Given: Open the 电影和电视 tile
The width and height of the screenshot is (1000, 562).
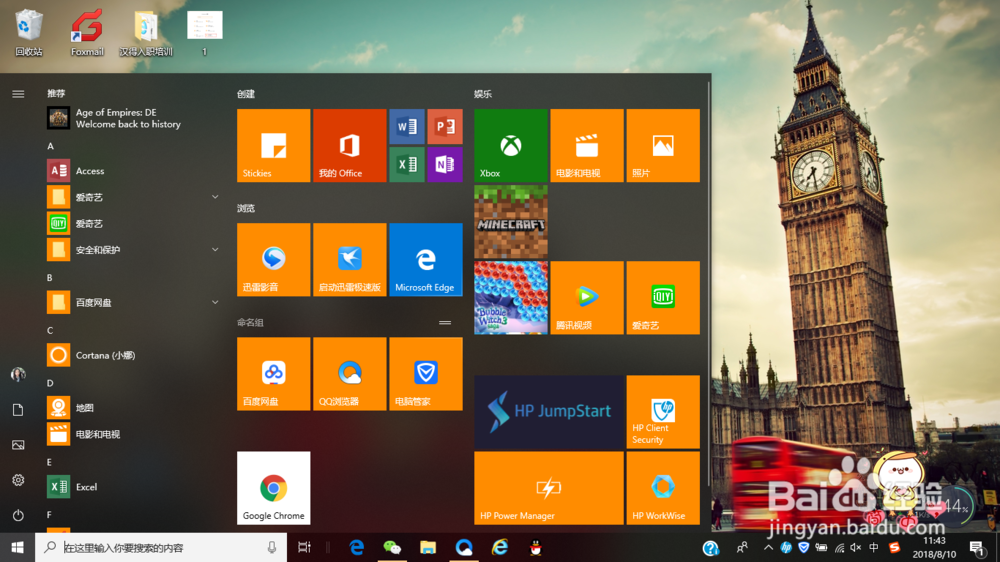Looking at the screenshot, I should coord(587,145).
